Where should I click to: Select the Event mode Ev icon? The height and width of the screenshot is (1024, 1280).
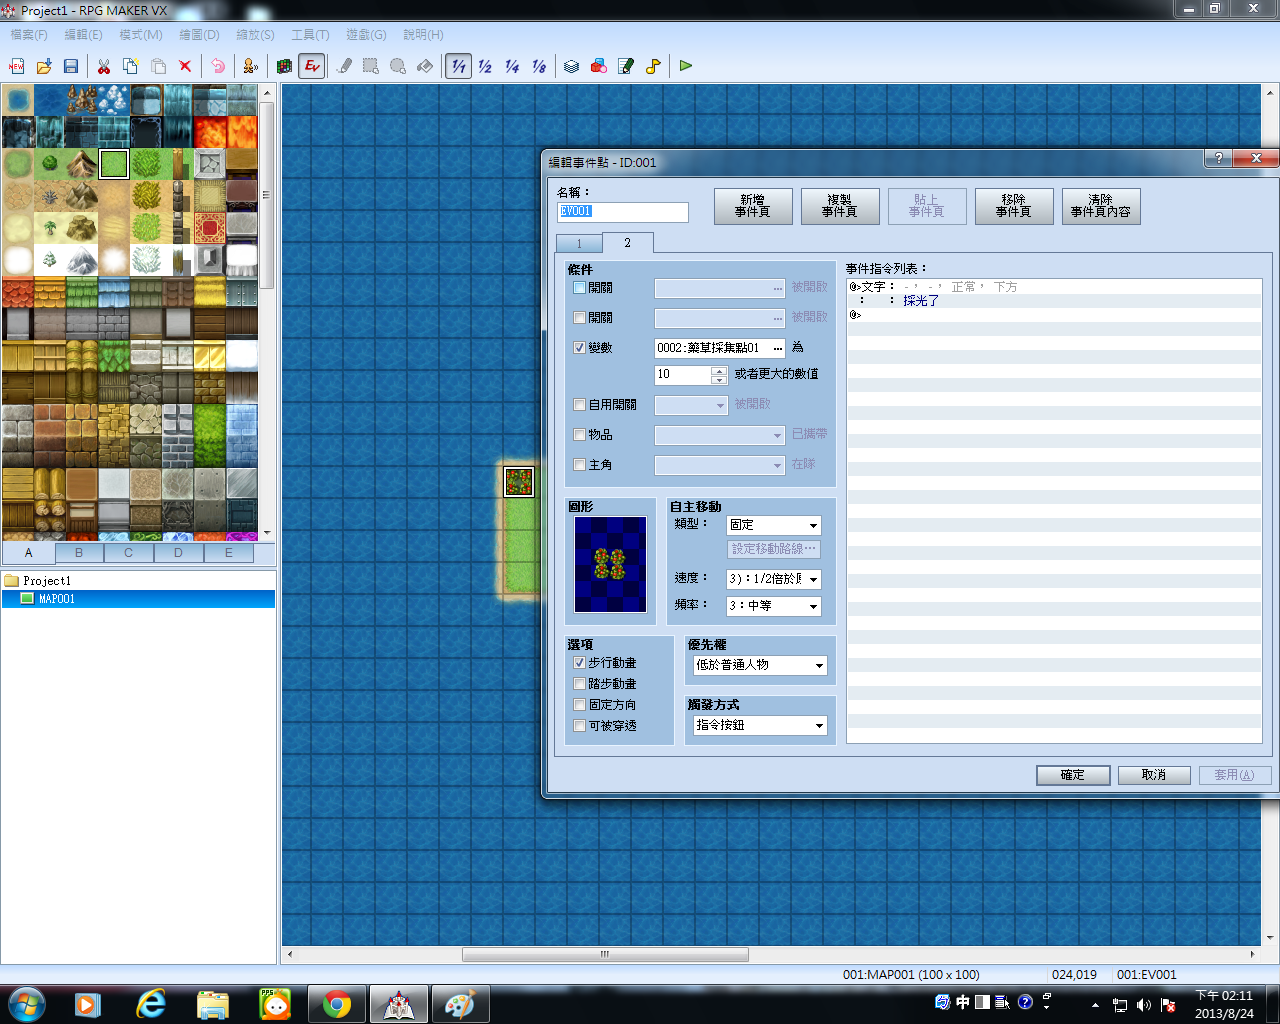(x=312, y=66)
